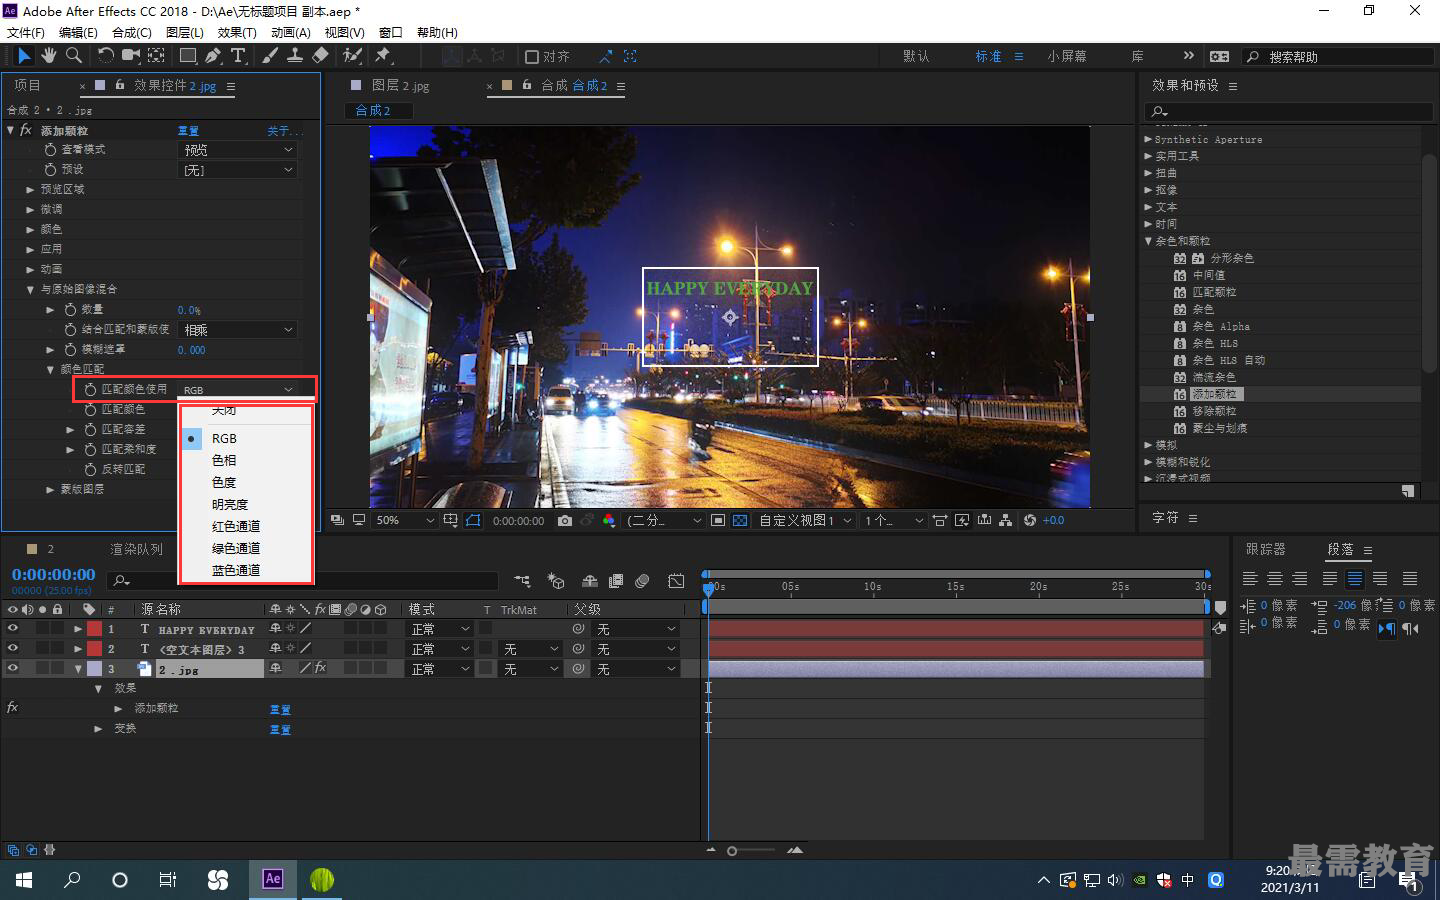This screenshot has width=1440, height=900.
Task: Open the 50% magnification dropdown
Action: 404,521
